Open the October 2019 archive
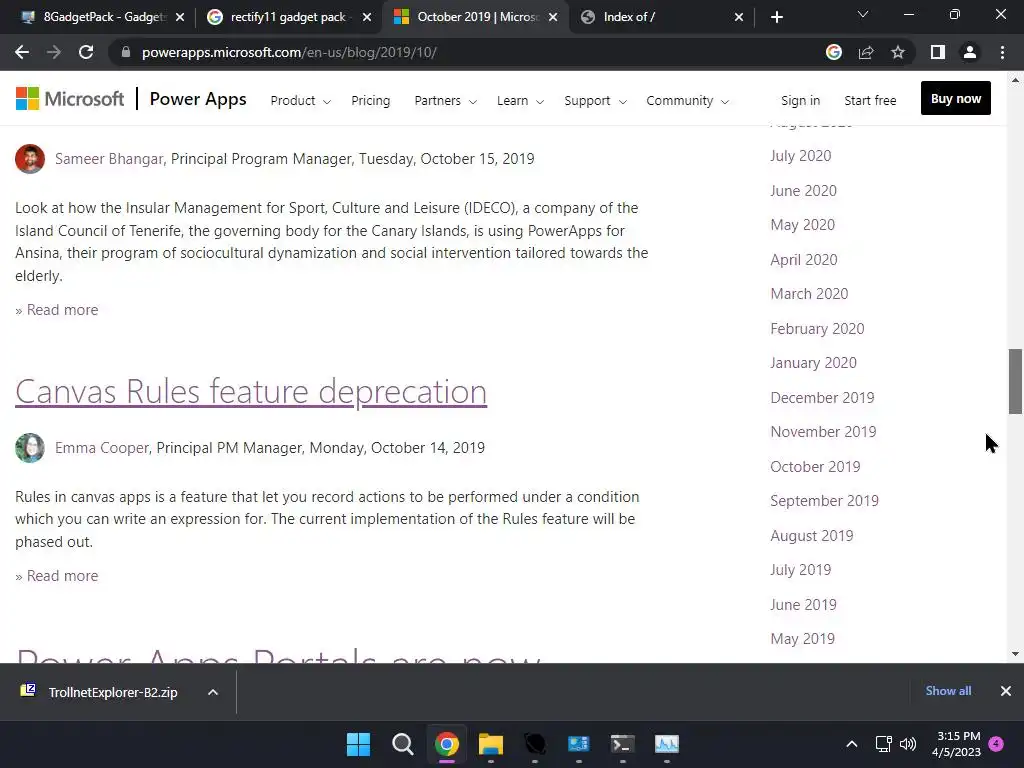 815,467
